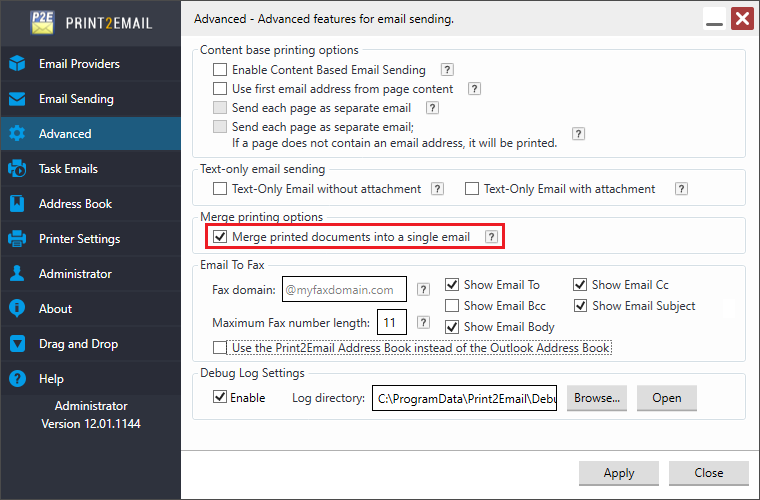Viewport: 760px width, 500px height.
Task: Click the Email Providers cube icon
Action: (x=17, y=63)
